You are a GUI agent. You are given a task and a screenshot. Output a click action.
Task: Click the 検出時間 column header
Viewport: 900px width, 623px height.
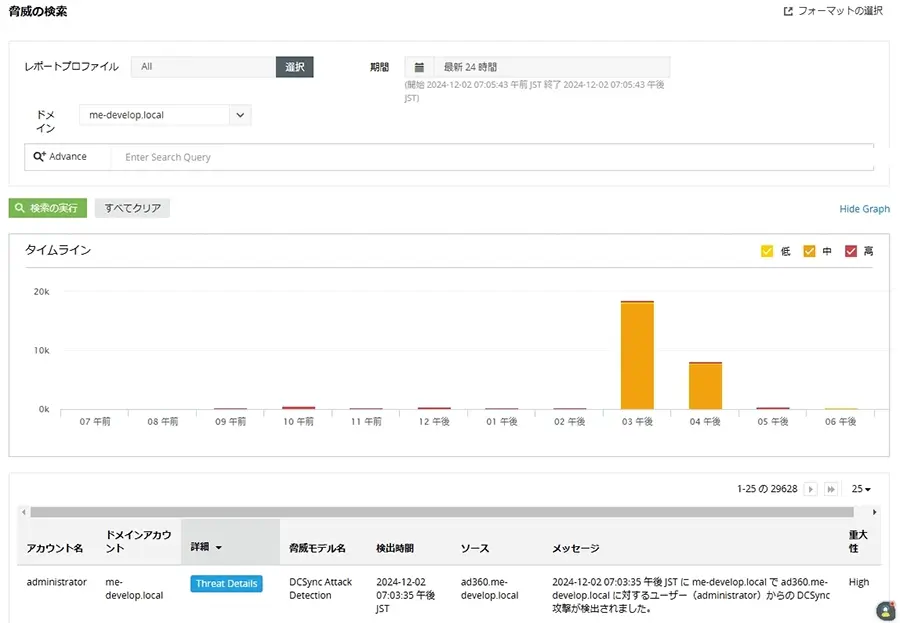[395, 548]
